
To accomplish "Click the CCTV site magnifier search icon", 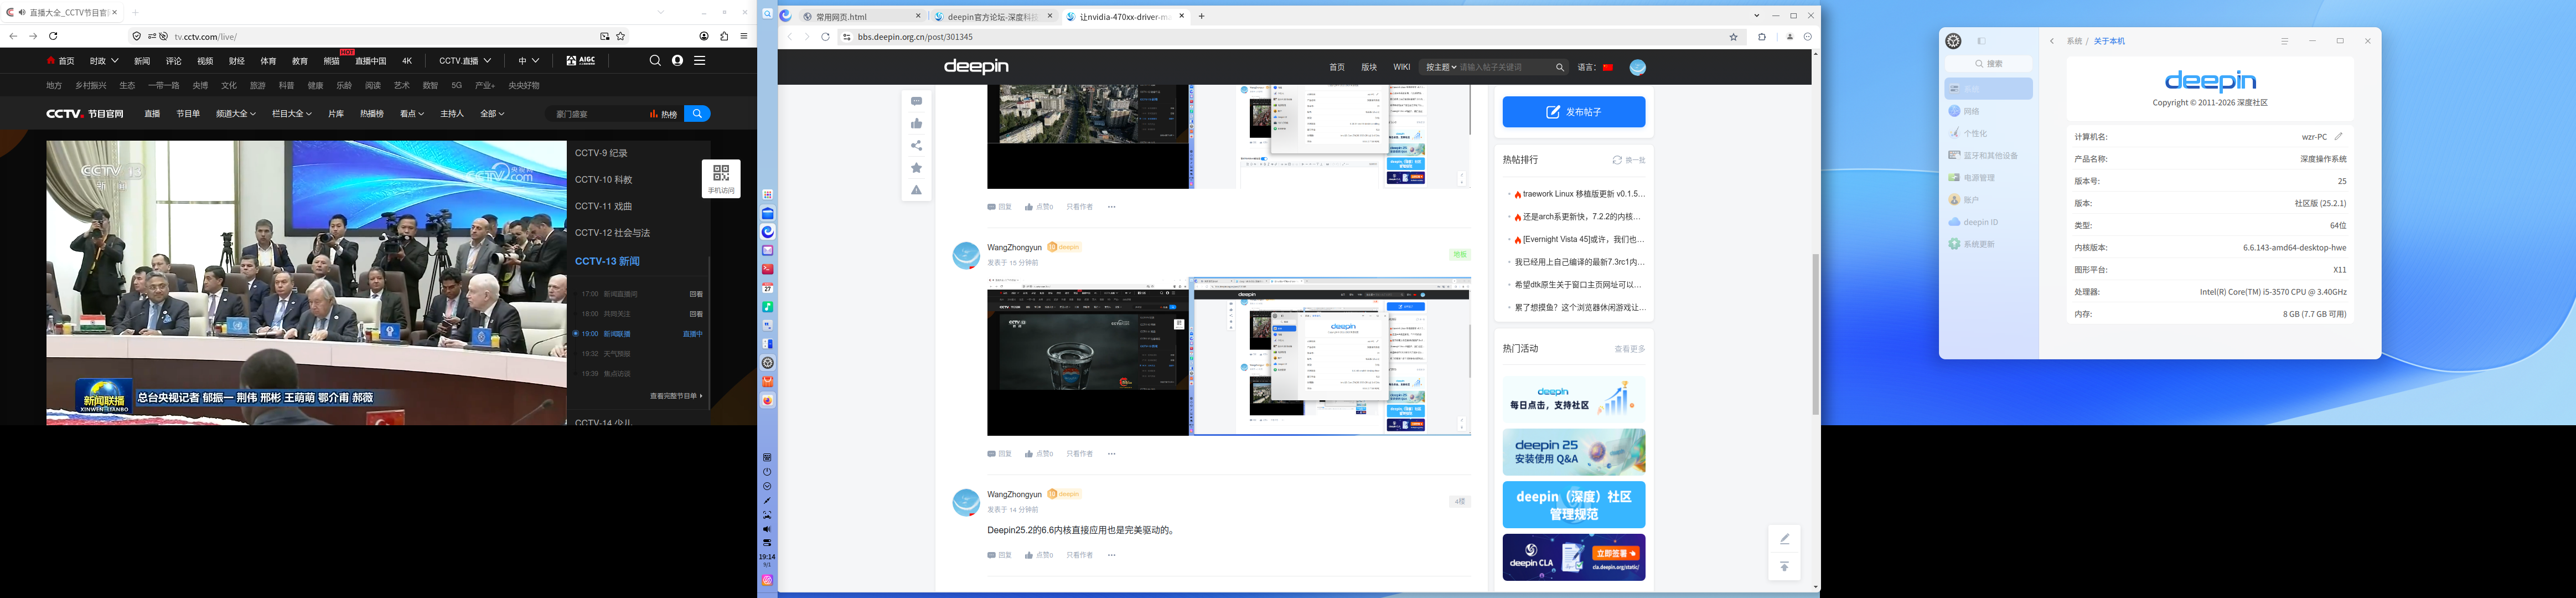I will click(655, 60).
